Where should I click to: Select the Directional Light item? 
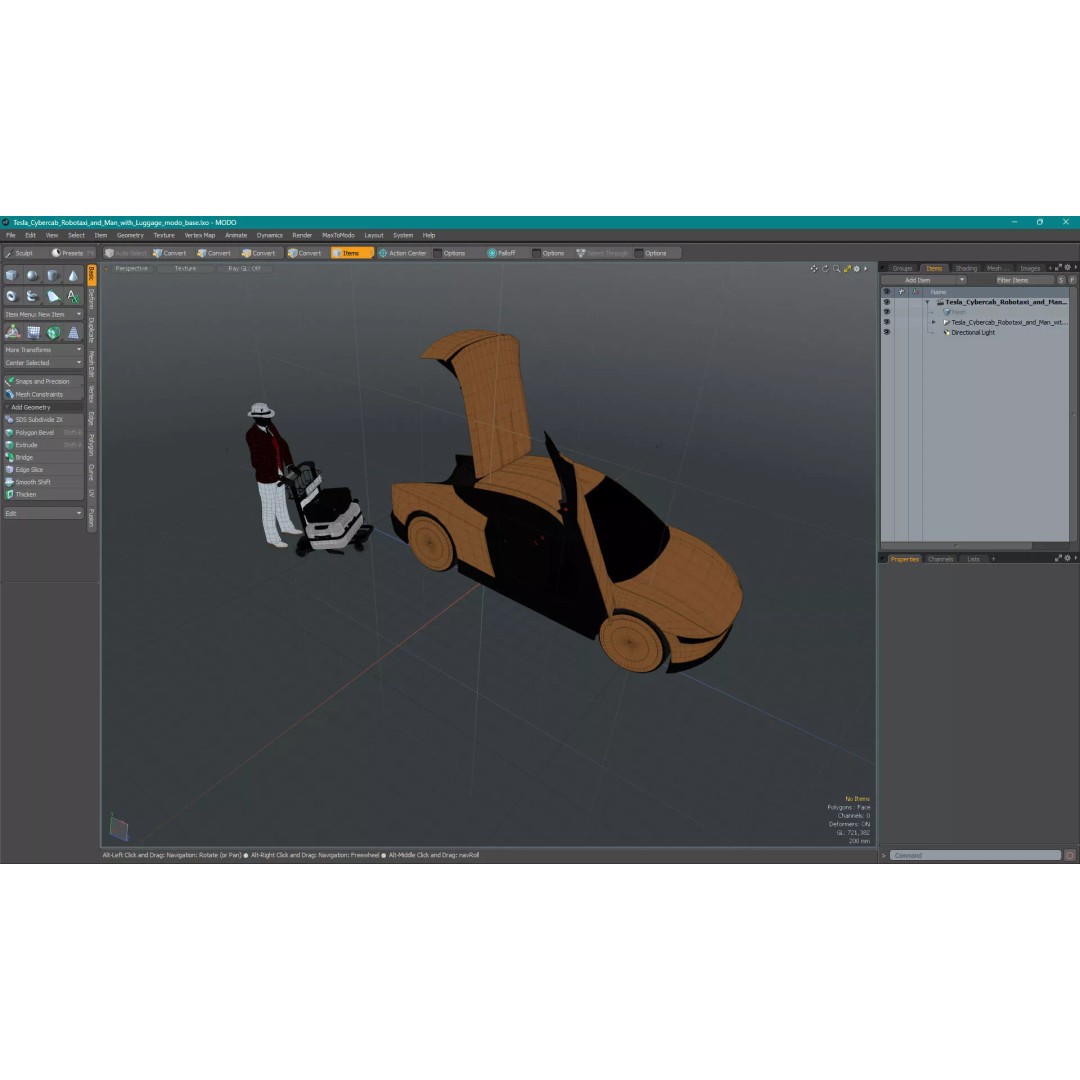click(973, 333)
